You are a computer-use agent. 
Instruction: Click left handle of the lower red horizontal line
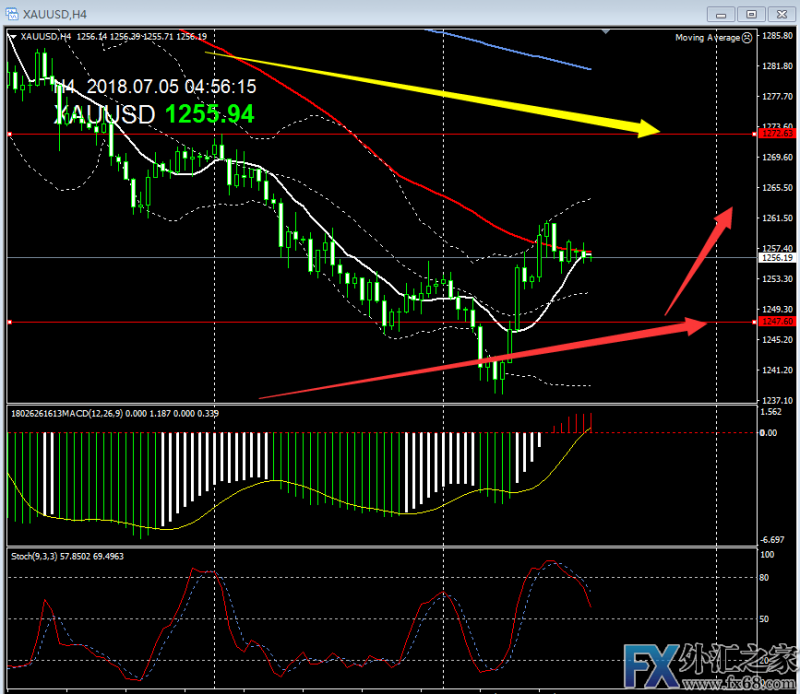tap(10, 322)
